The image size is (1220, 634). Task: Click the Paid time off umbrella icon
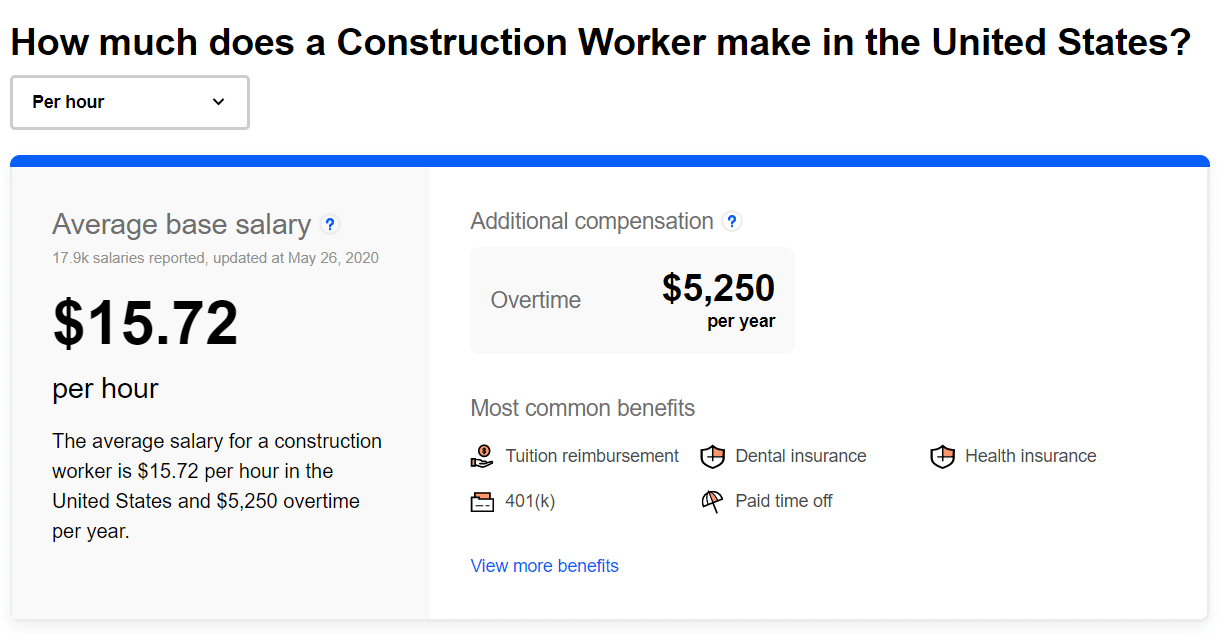point(712,500)
